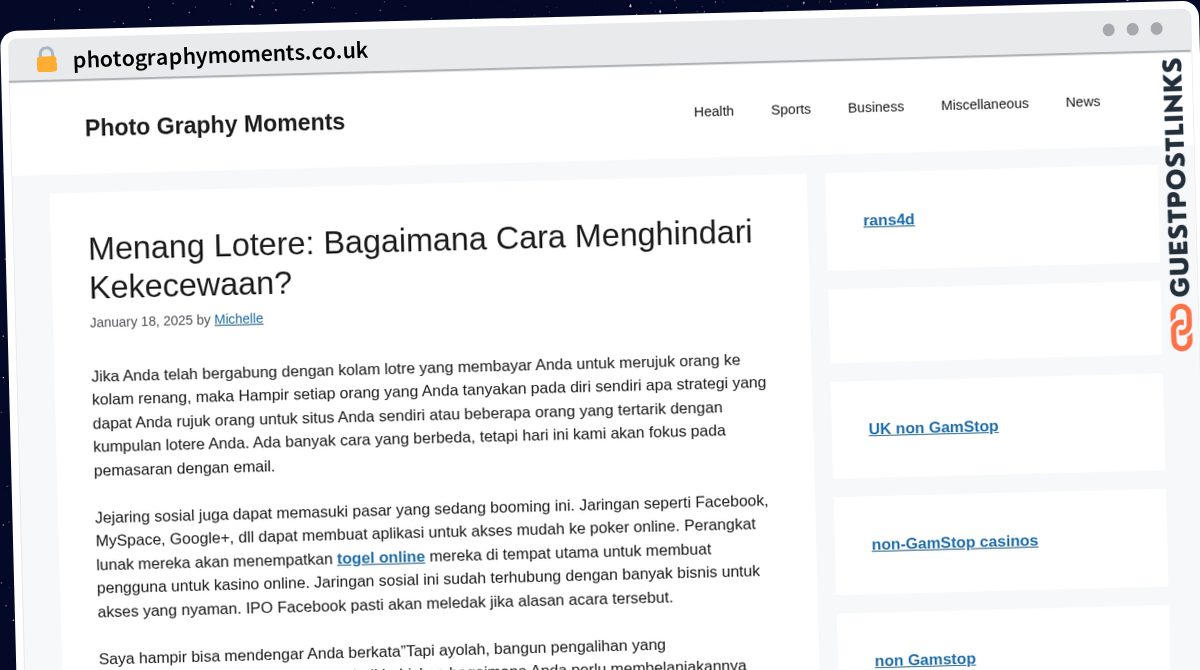Viewport: 1200px width, 670px height.
Task: Click the first gray window dot
Action: pyautogui.click(x=1108, y=30)
